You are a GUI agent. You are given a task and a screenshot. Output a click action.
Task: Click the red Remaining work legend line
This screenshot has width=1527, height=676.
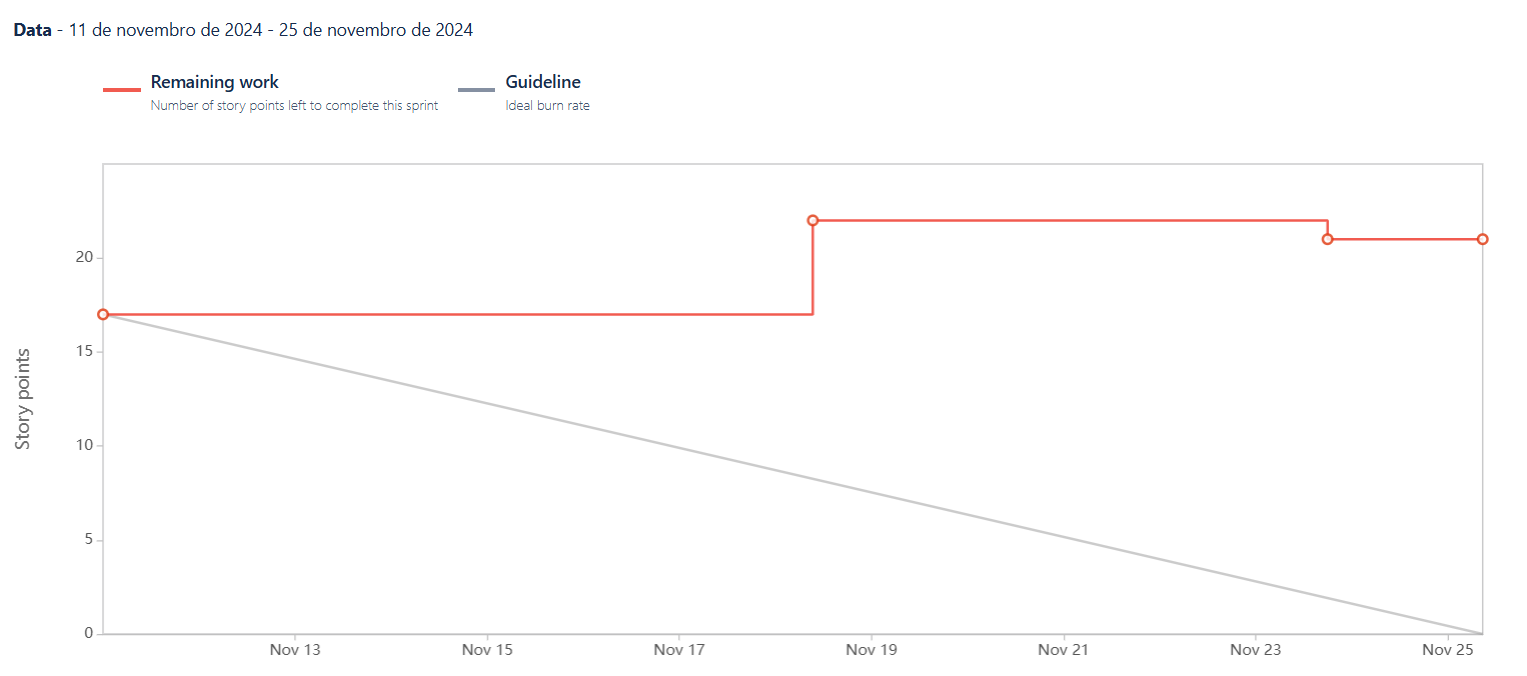coord(121,90)
